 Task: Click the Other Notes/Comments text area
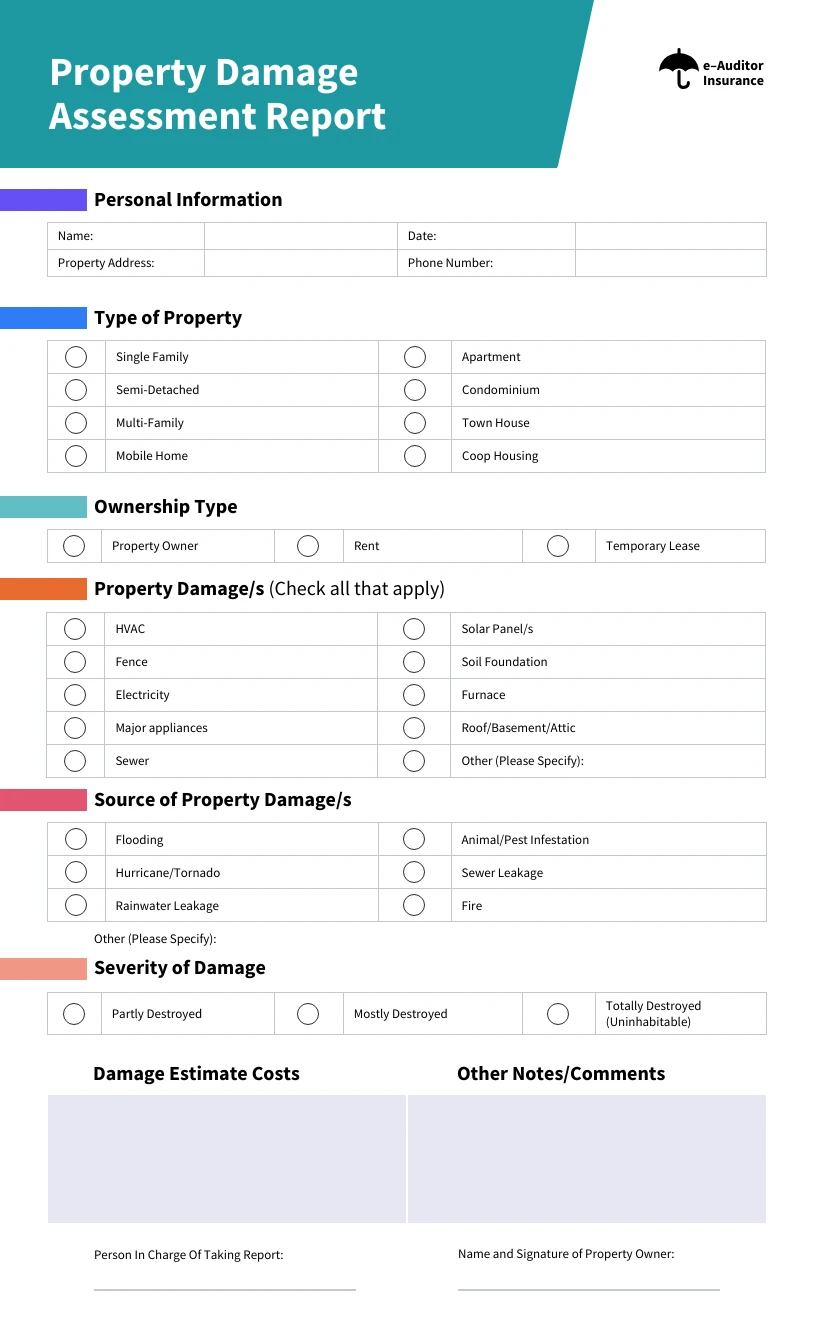point(587,1159)
